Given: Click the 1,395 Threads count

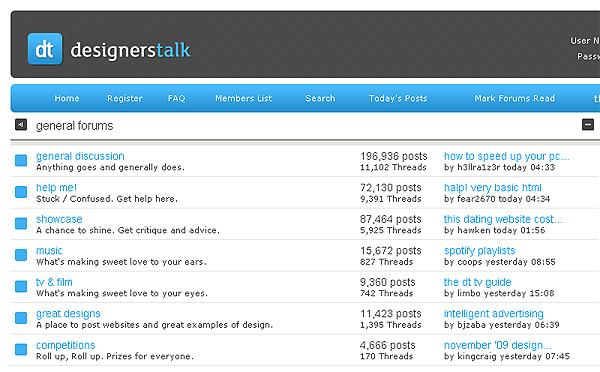Looking at the screenshot, I should coord(391,325).
